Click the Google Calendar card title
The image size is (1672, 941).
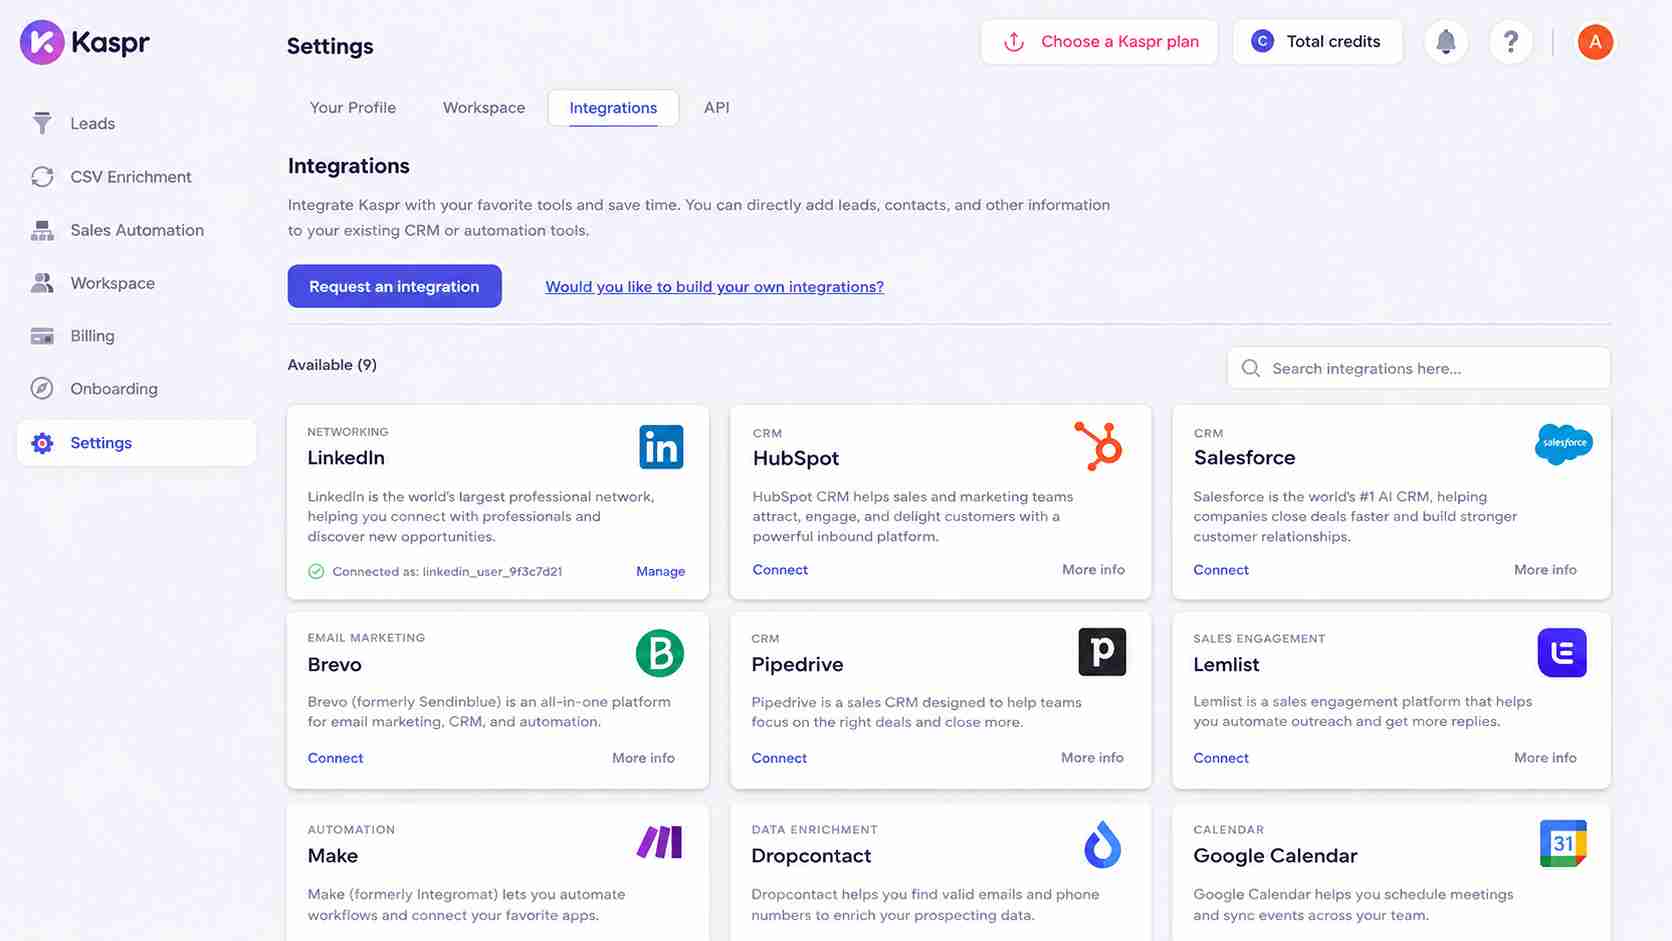click(x=1275, y=856)
